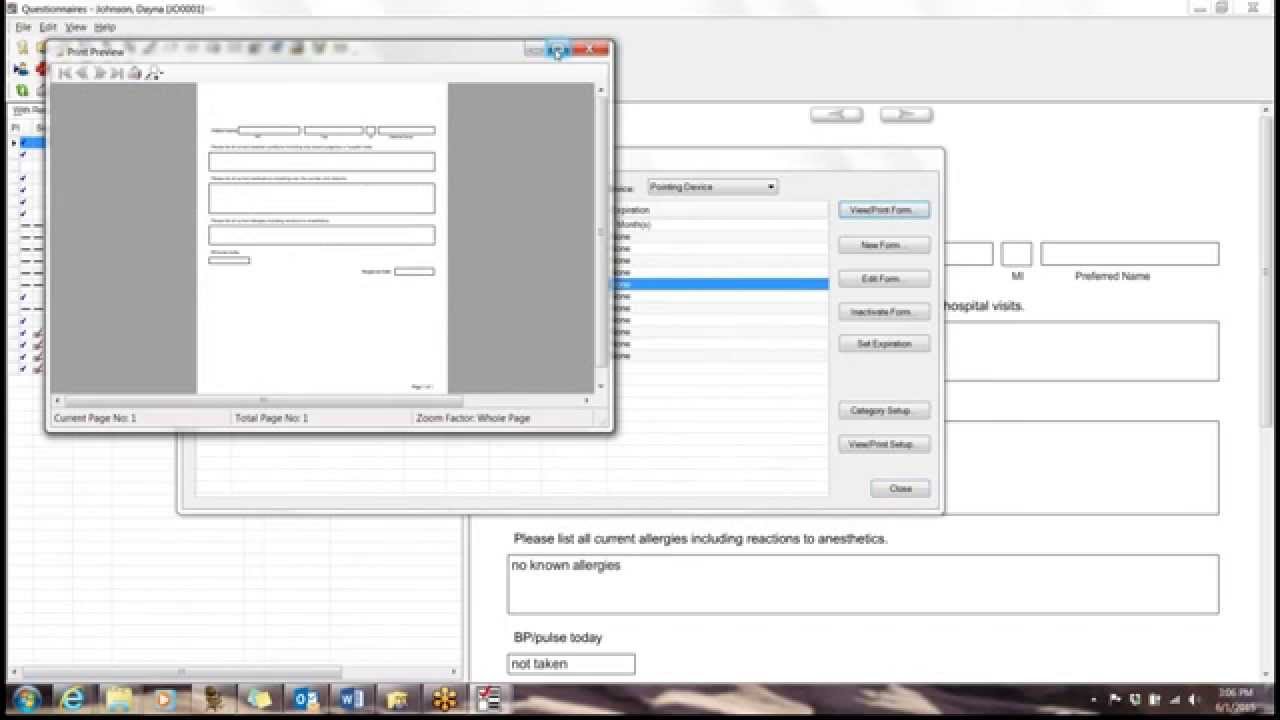Open the Windows Start menu
Viewport: 1280px width, 720px height.
tap(26, 698)
